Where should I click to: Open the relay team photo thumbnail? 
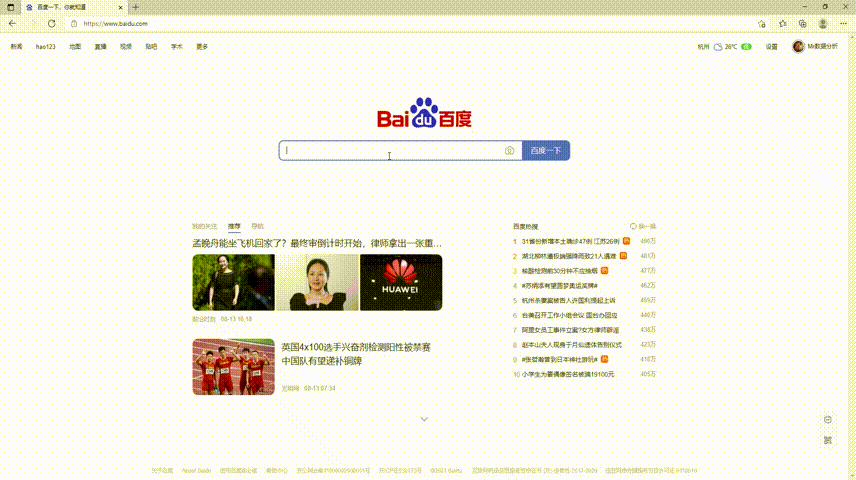pos(234,366)
